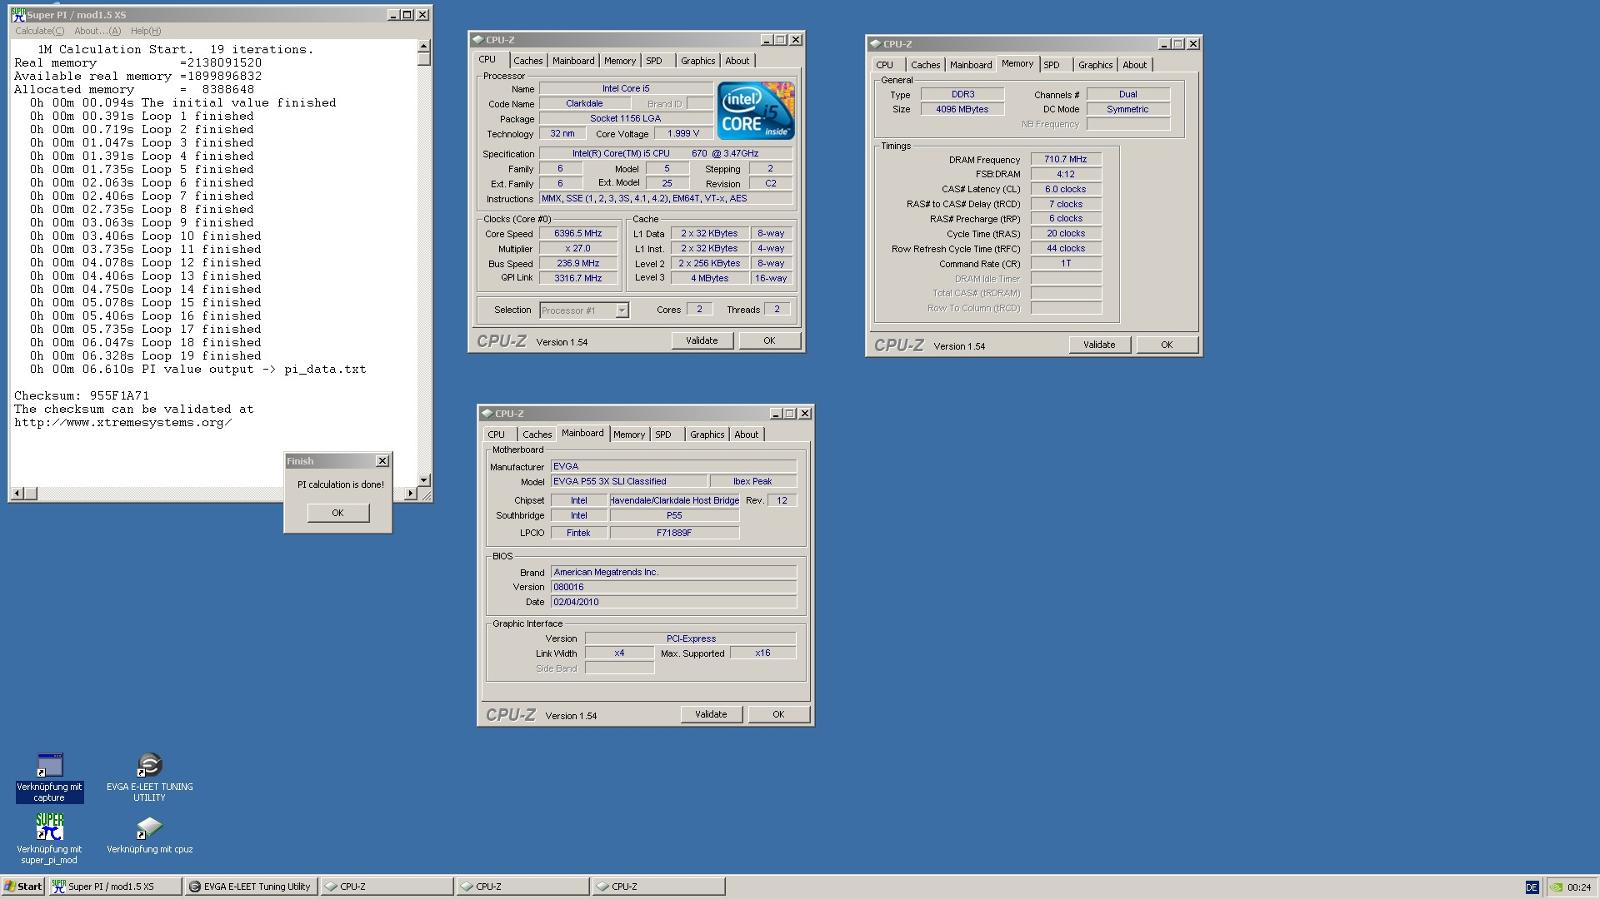Click the Core Voltage 1.999 V field

683,134
